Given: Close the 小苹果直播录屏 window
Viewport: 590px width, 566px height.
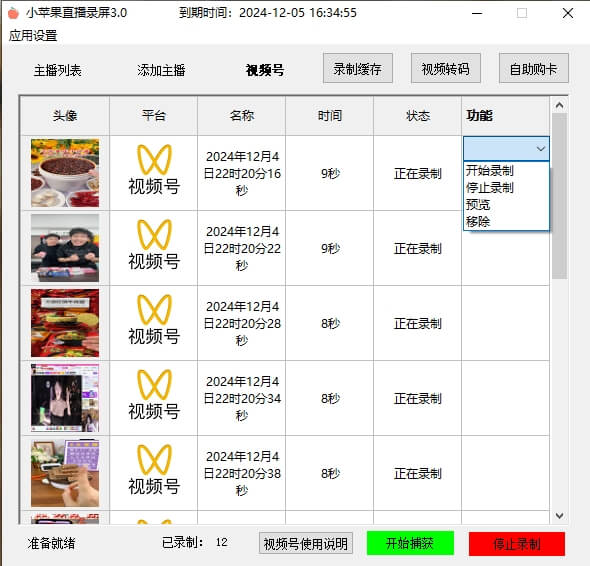Looking at the screenshot, I should (x=568, y=13).
